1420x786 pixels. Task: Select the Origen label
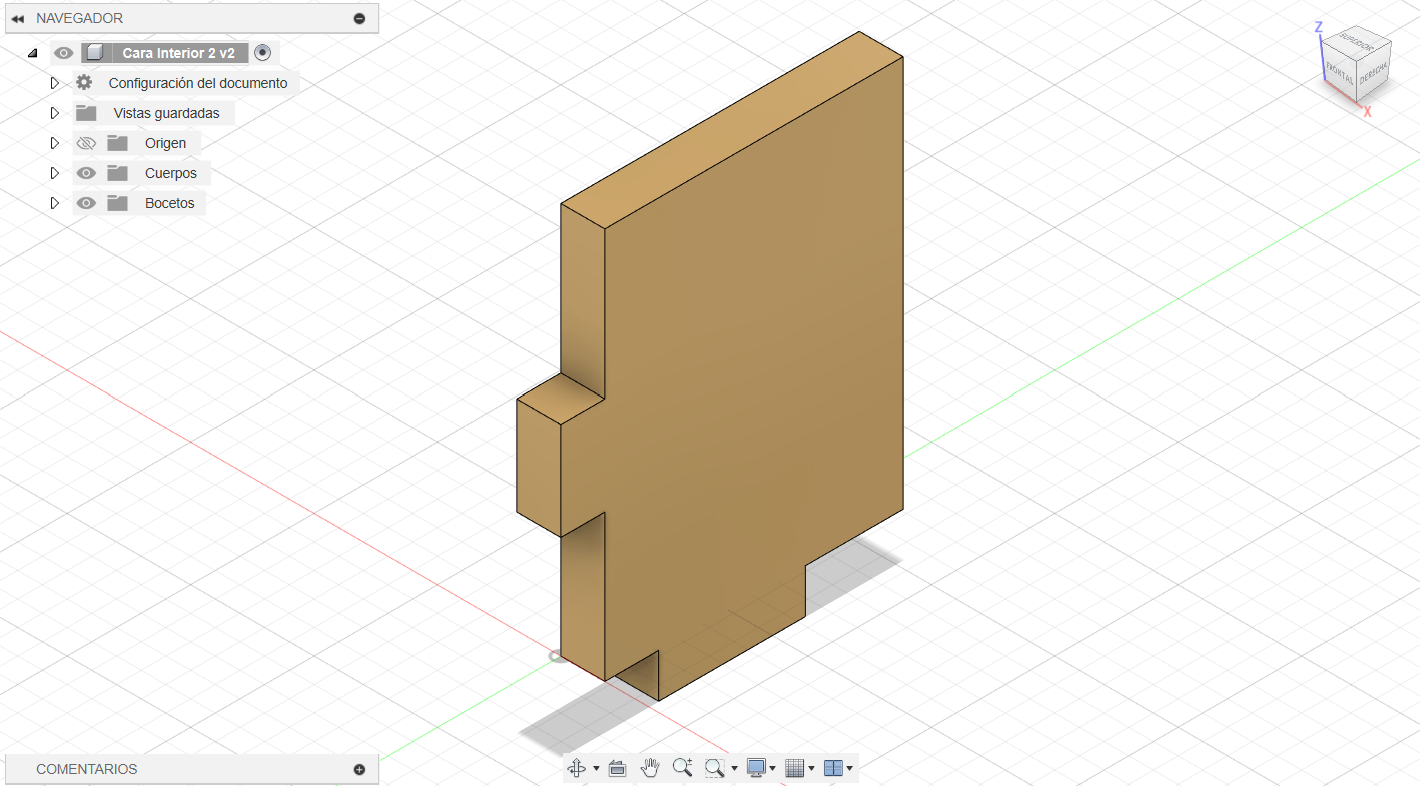click(165, 143)
